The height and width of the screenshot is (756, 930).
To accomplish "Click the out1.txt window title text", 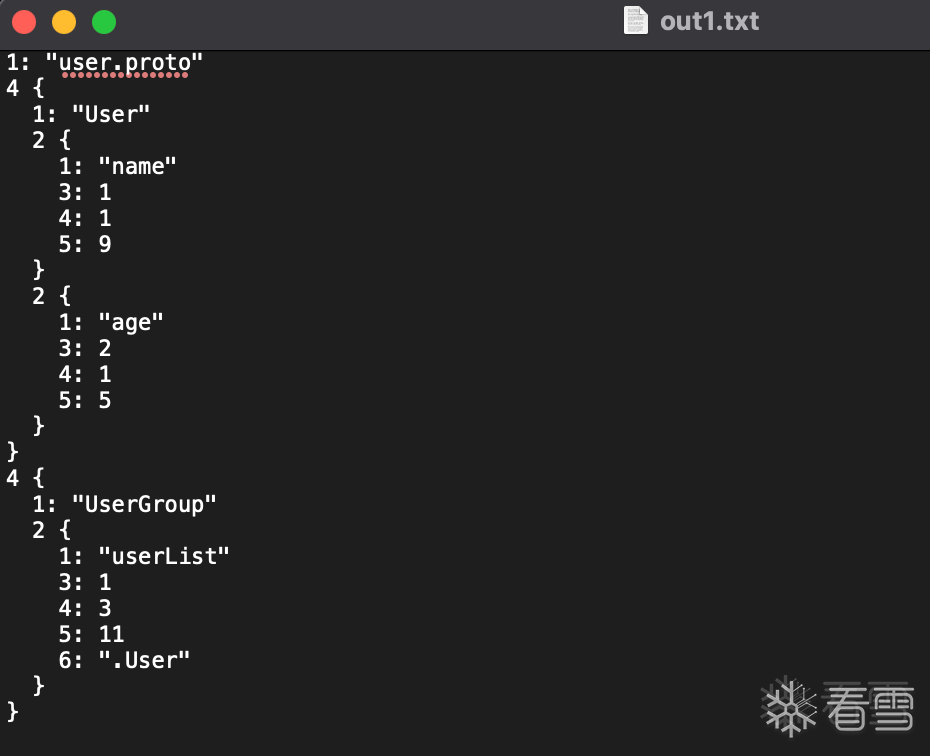I will point(709,21).
